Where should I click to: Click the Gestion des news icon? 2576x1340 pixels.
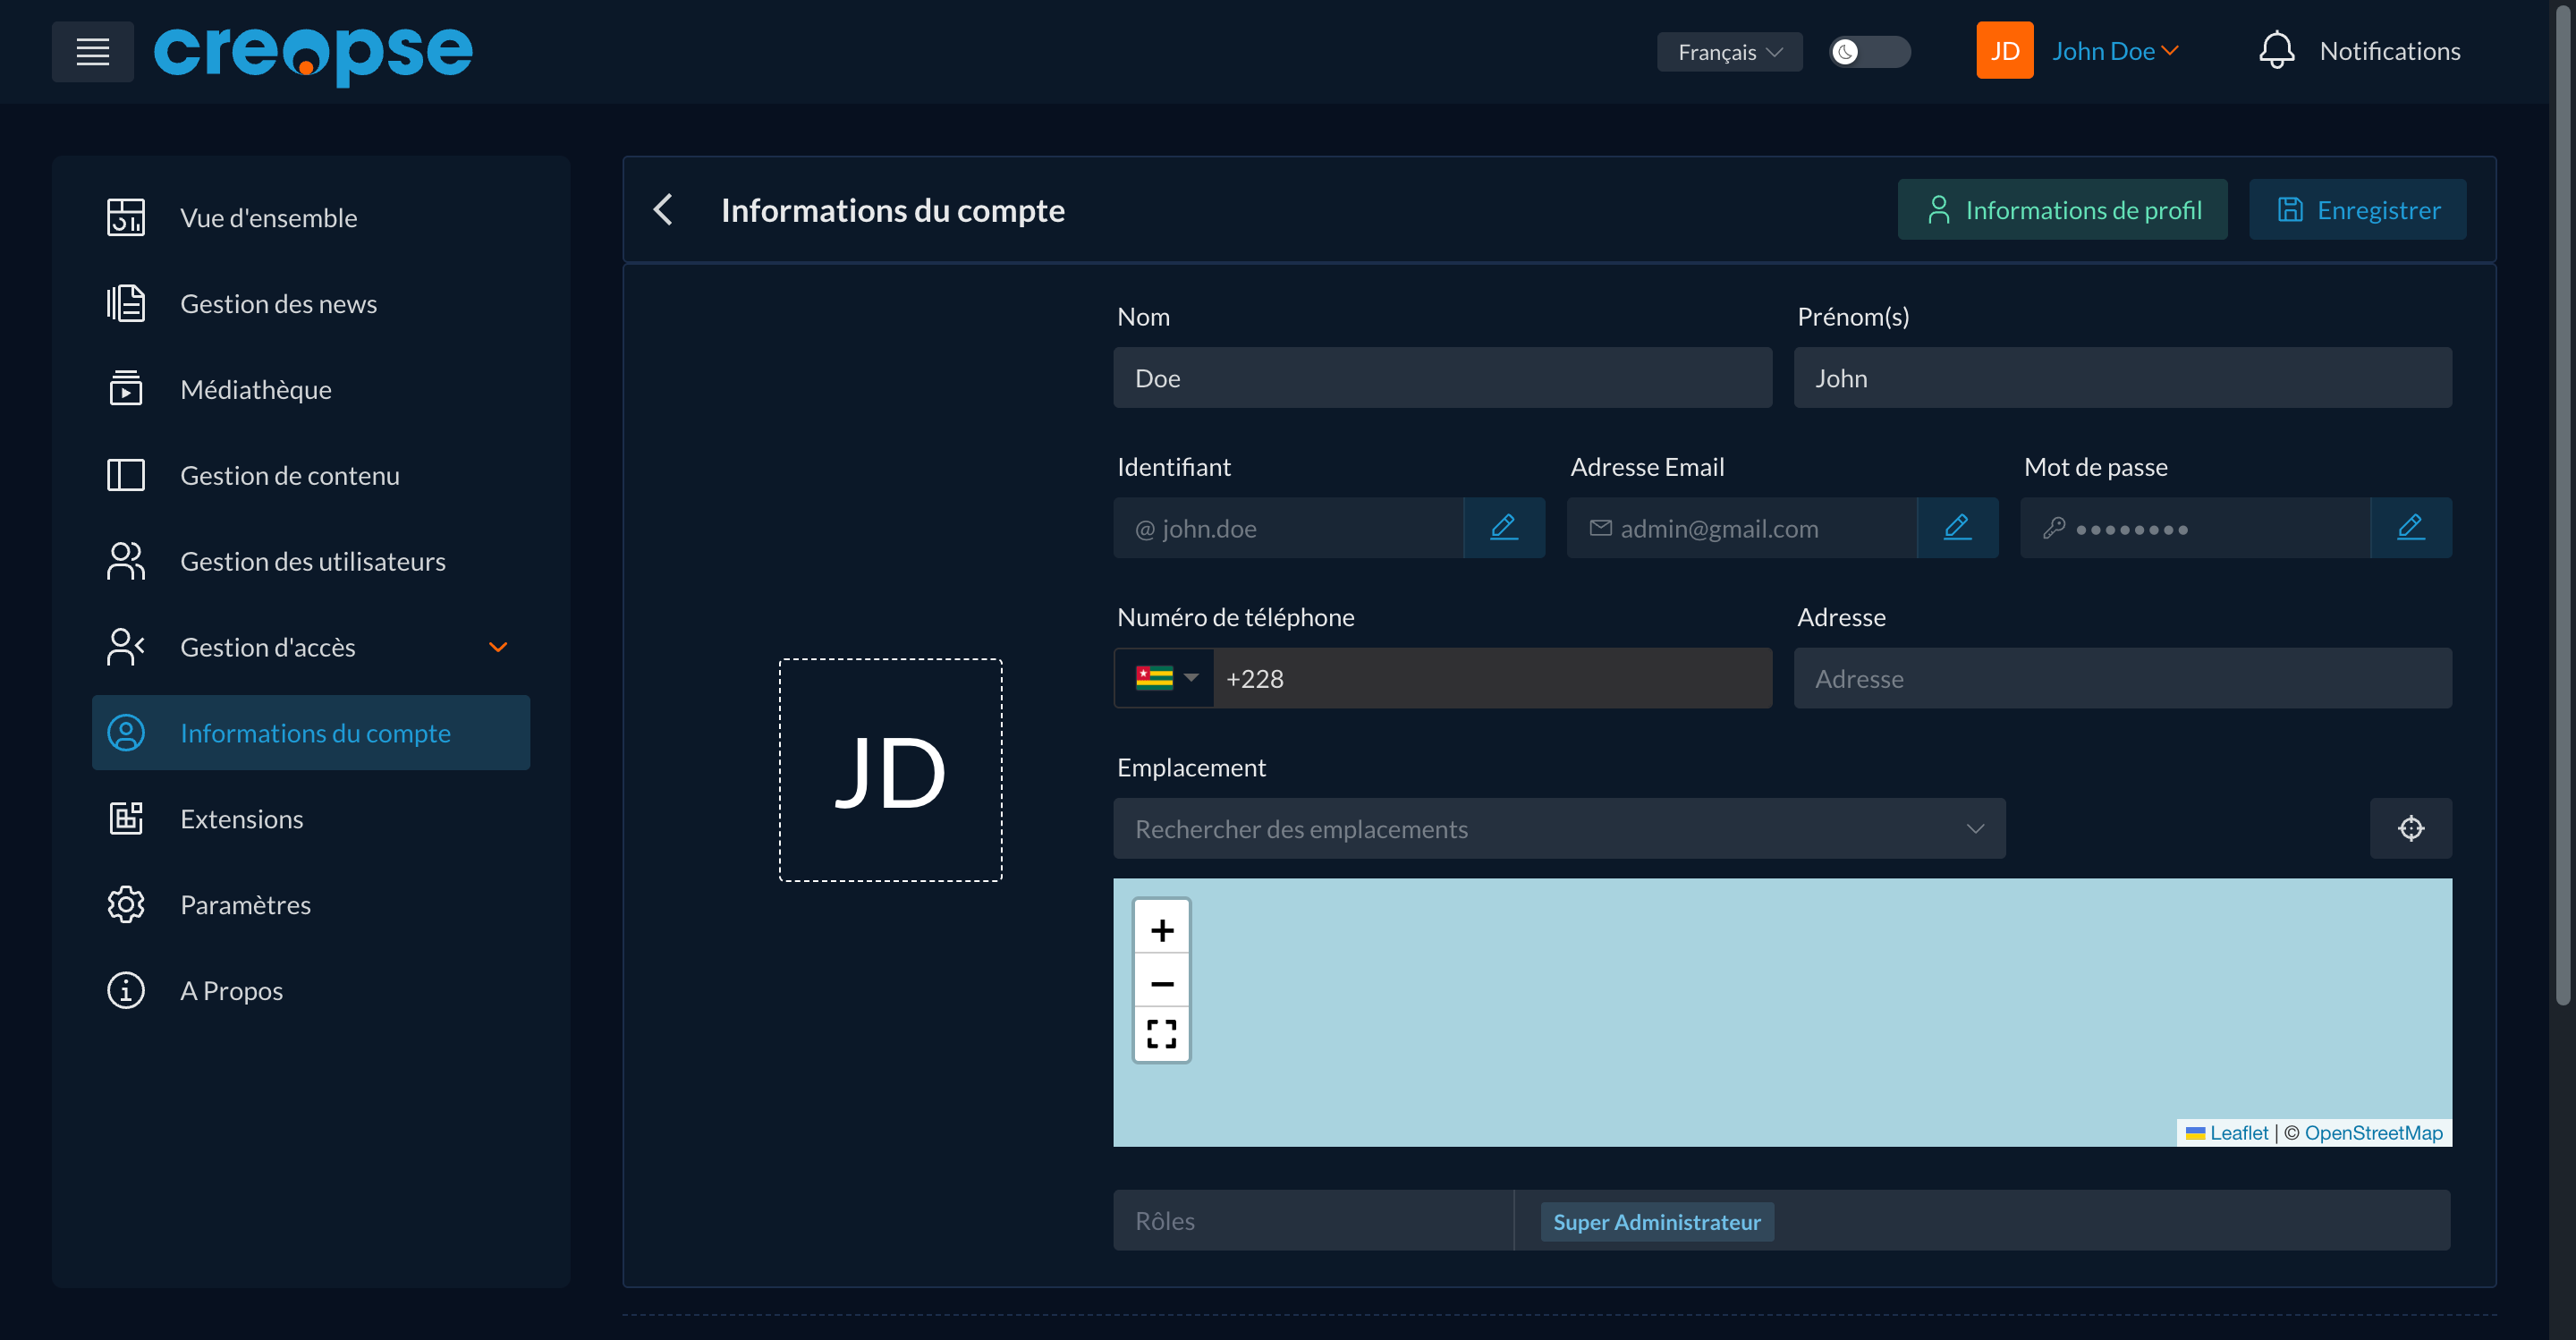click(126, 304)
